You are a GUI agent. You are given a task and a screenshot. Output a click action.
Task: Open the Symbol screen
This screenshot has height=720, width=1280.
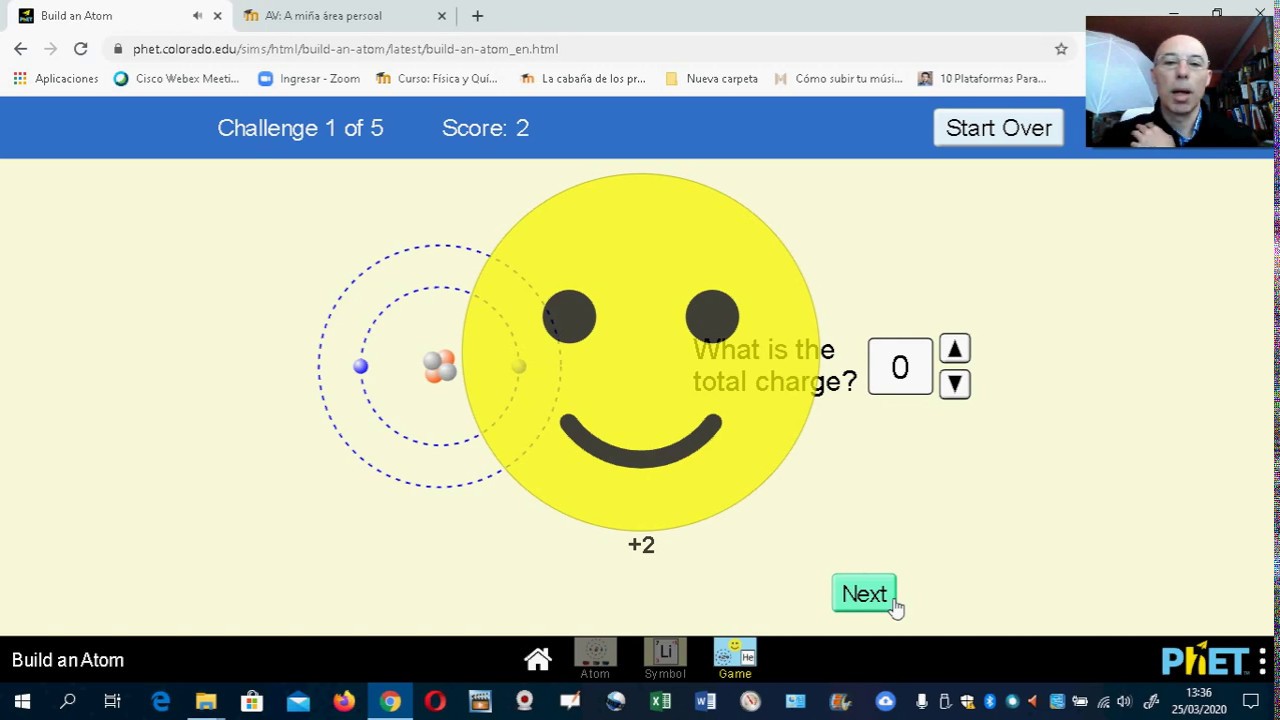[665, 660]
